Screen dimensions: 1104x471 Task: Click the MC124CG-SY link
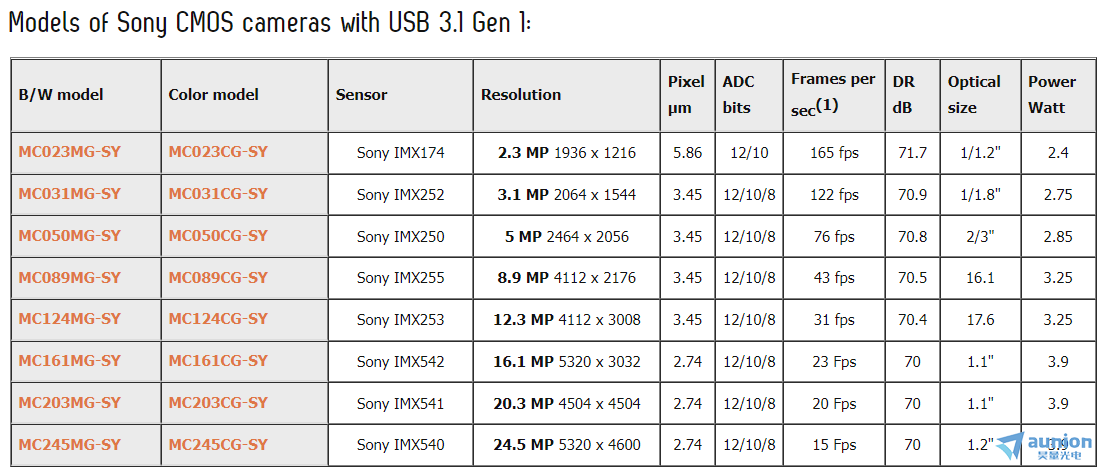tap(218, 319)
